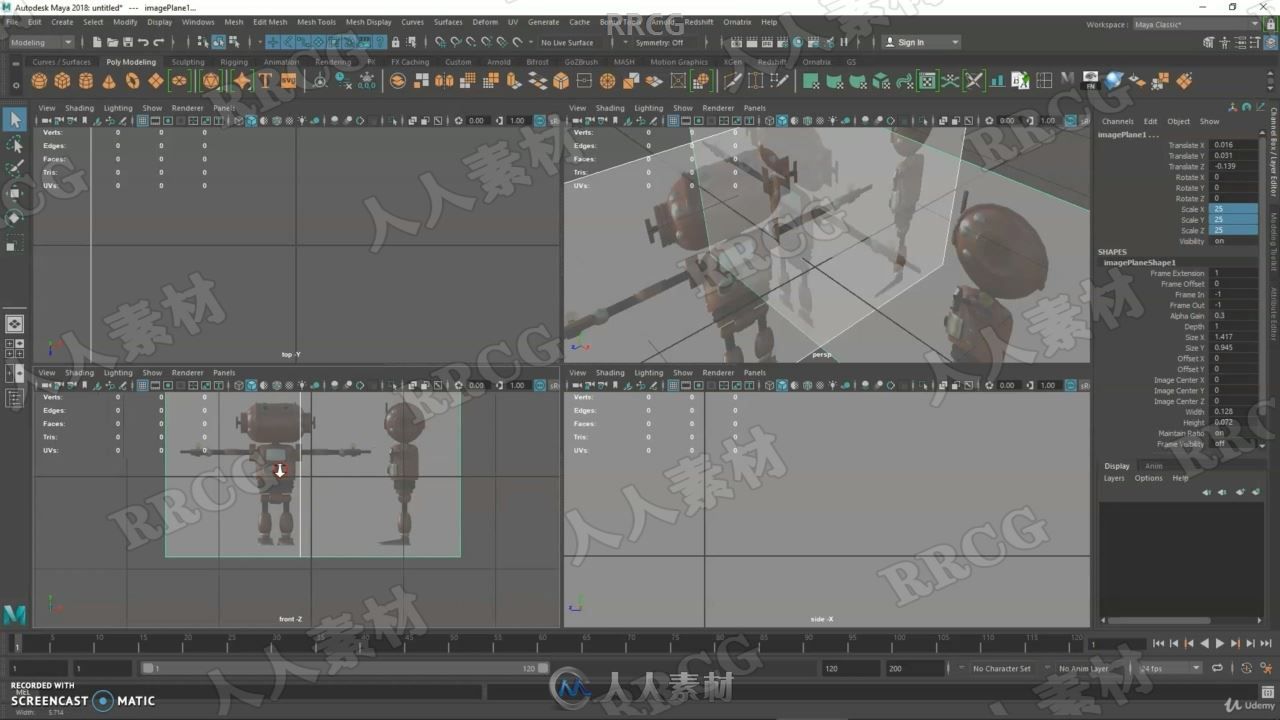Viewport: 1280px width, 720px height.
Task: Click the New Scene icon
Action: click(x=97, y=42)
